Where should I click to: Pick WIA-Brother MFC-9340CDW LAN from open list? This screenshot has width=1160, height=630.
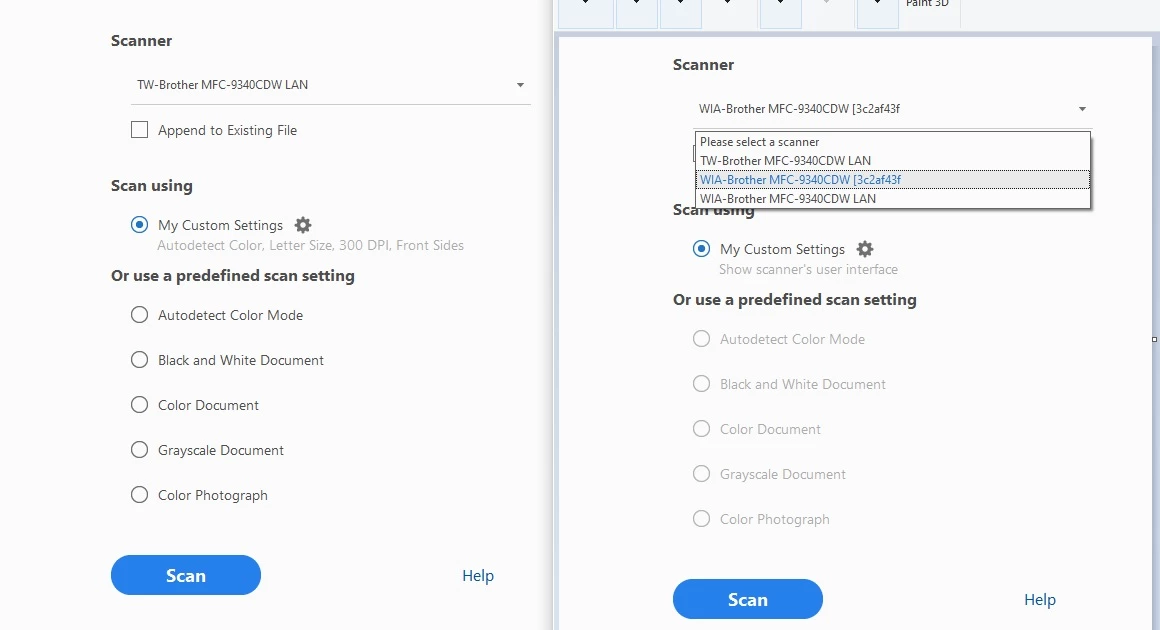892,198
